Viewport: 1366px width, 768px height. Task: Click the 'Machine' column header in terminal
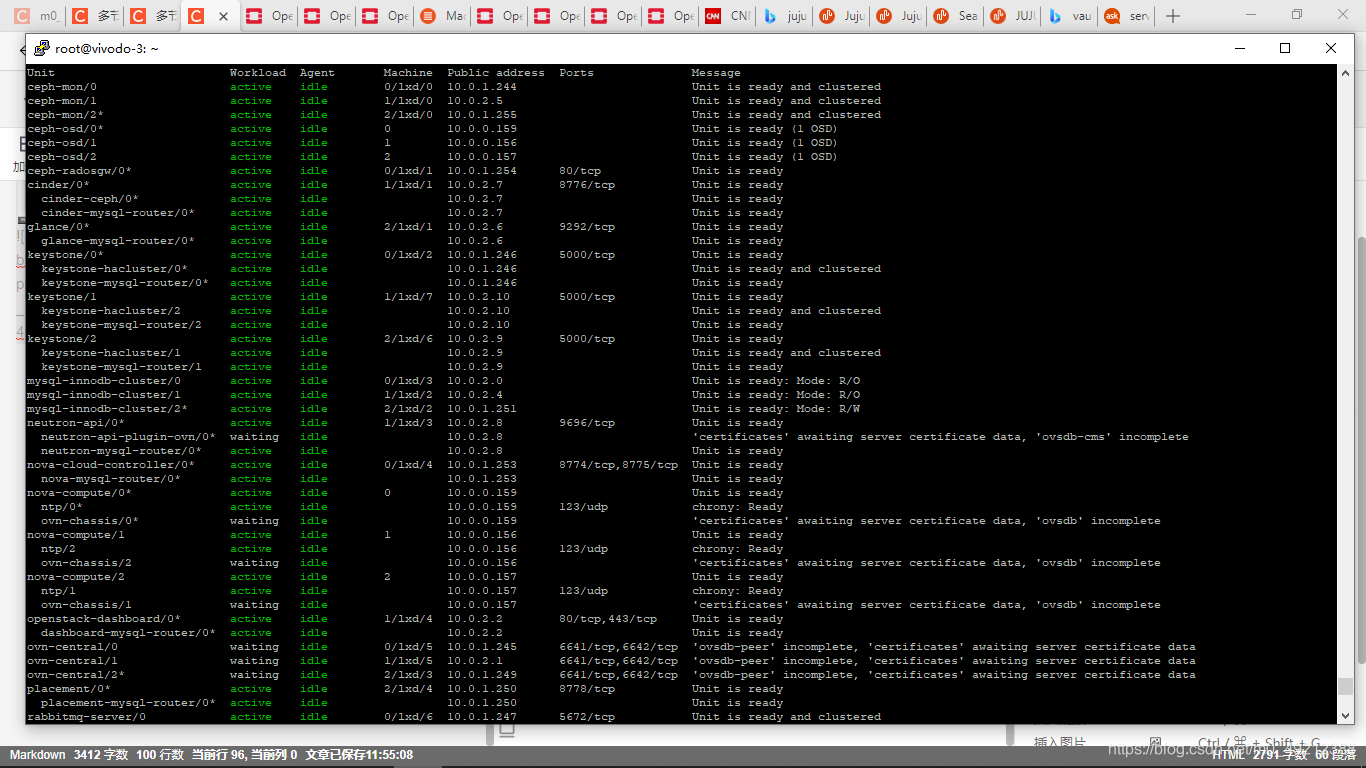click(x=408, y=73)
